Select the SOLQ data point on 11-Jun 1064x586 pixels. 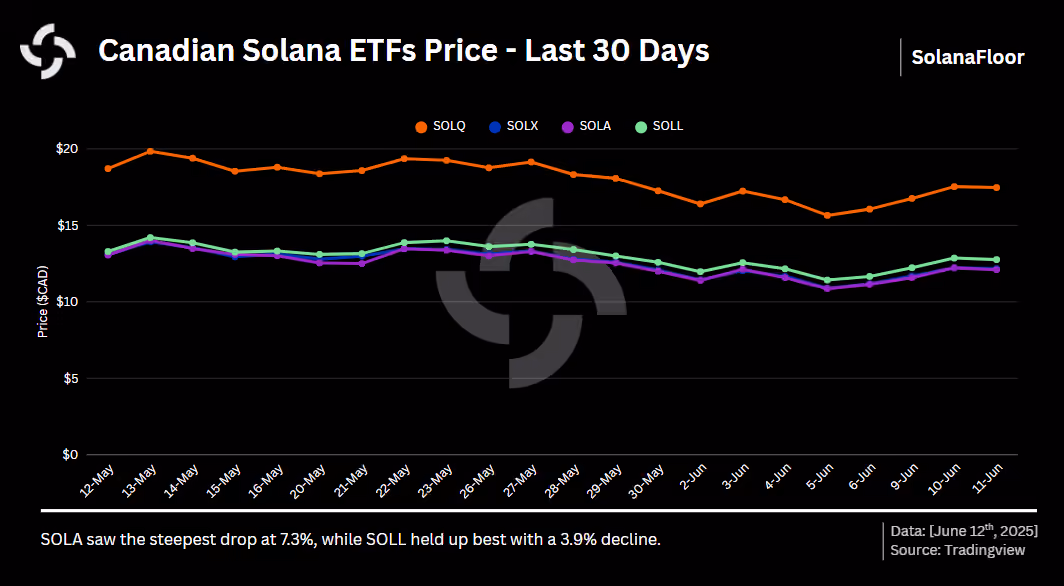click(x=996, y=187)
